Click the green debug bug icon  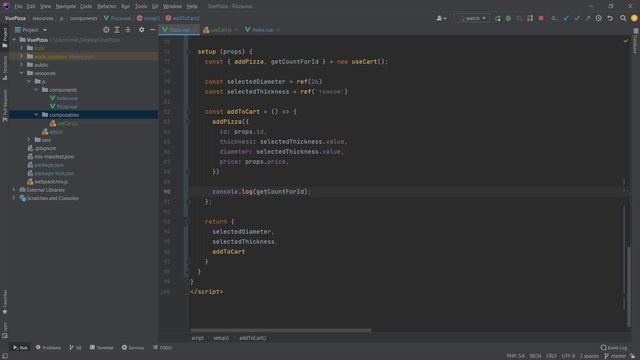coord(508,18)
